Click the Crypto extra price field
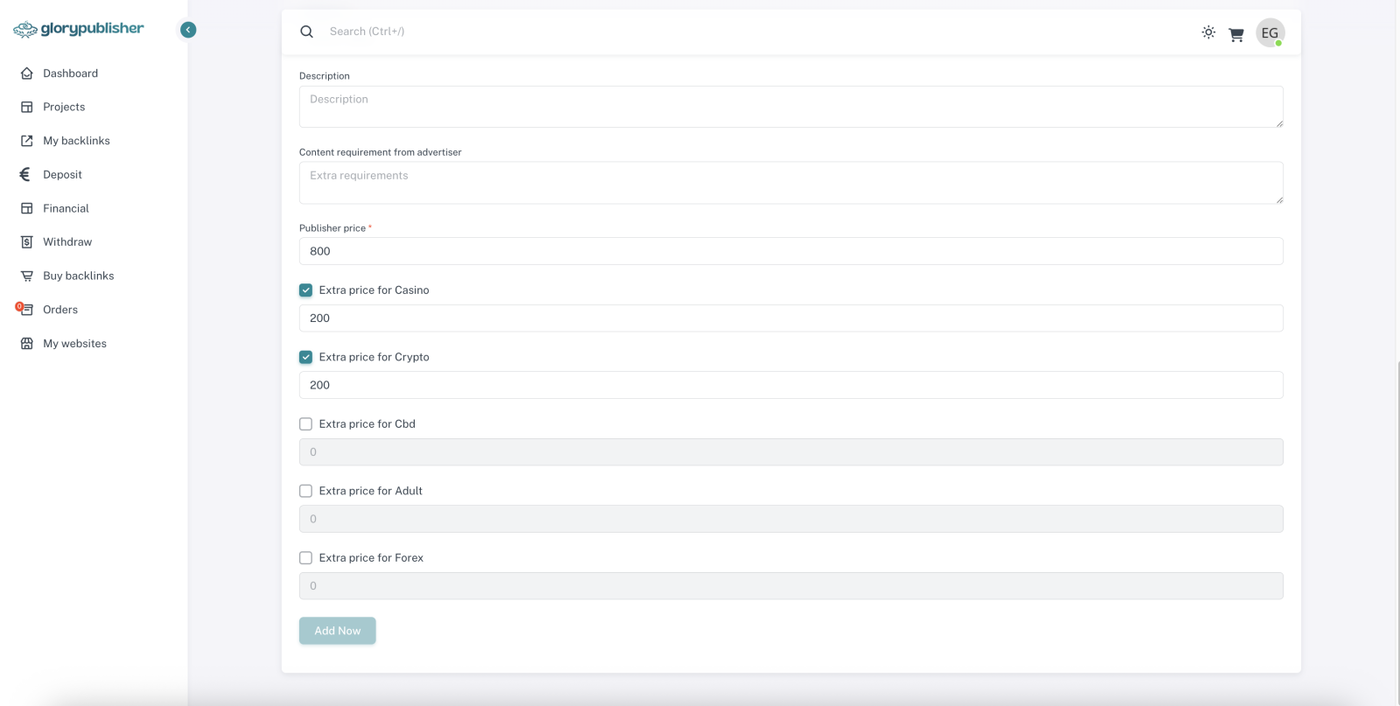The image size is (1400, 706). pyautogui.click(x=791, y=385)
